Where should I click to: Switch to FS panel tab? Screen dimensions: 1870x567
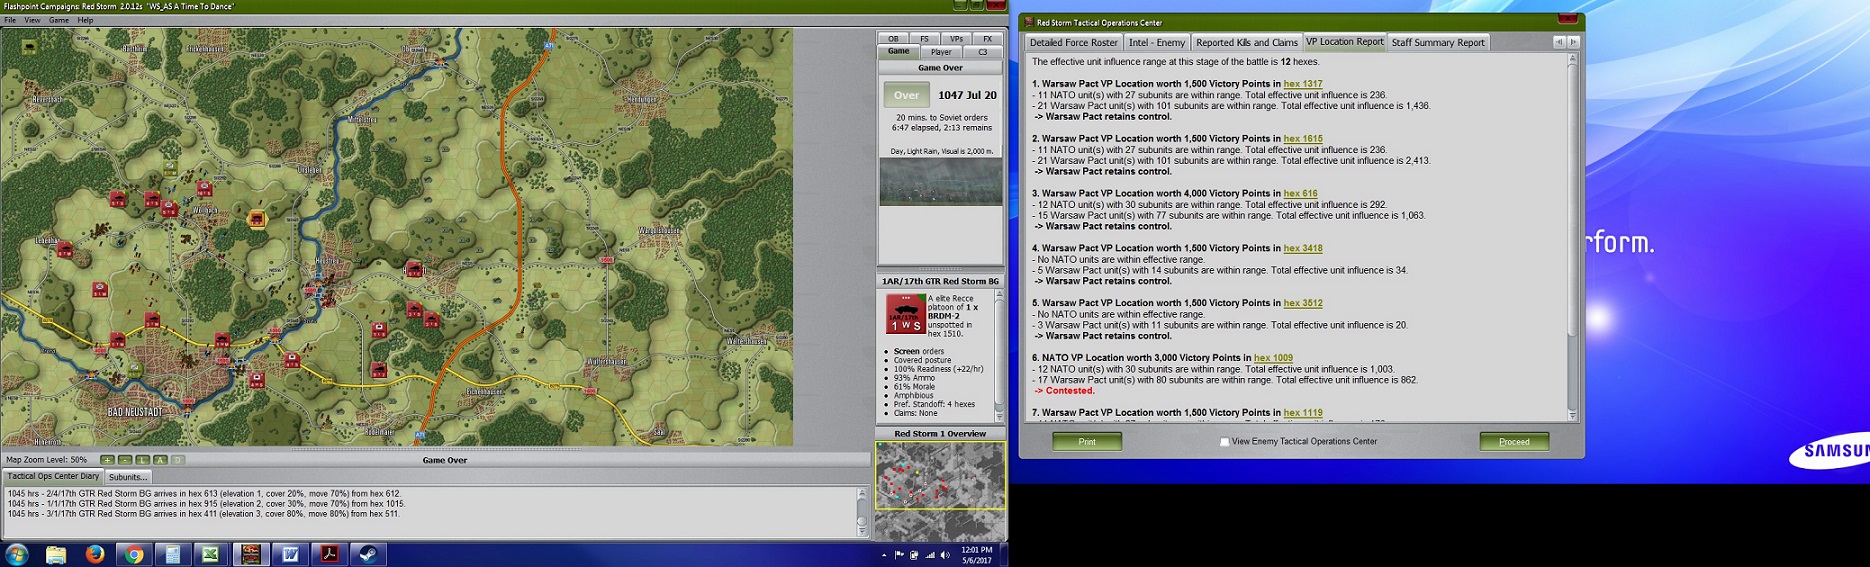point(925,39)
